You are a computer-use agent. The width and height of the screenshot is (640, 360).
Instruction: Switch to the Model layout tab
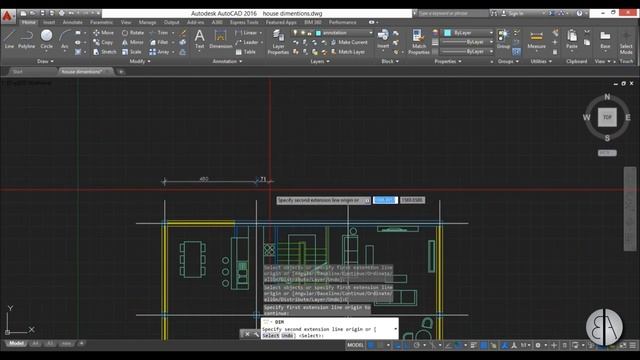tap(16, 344)
